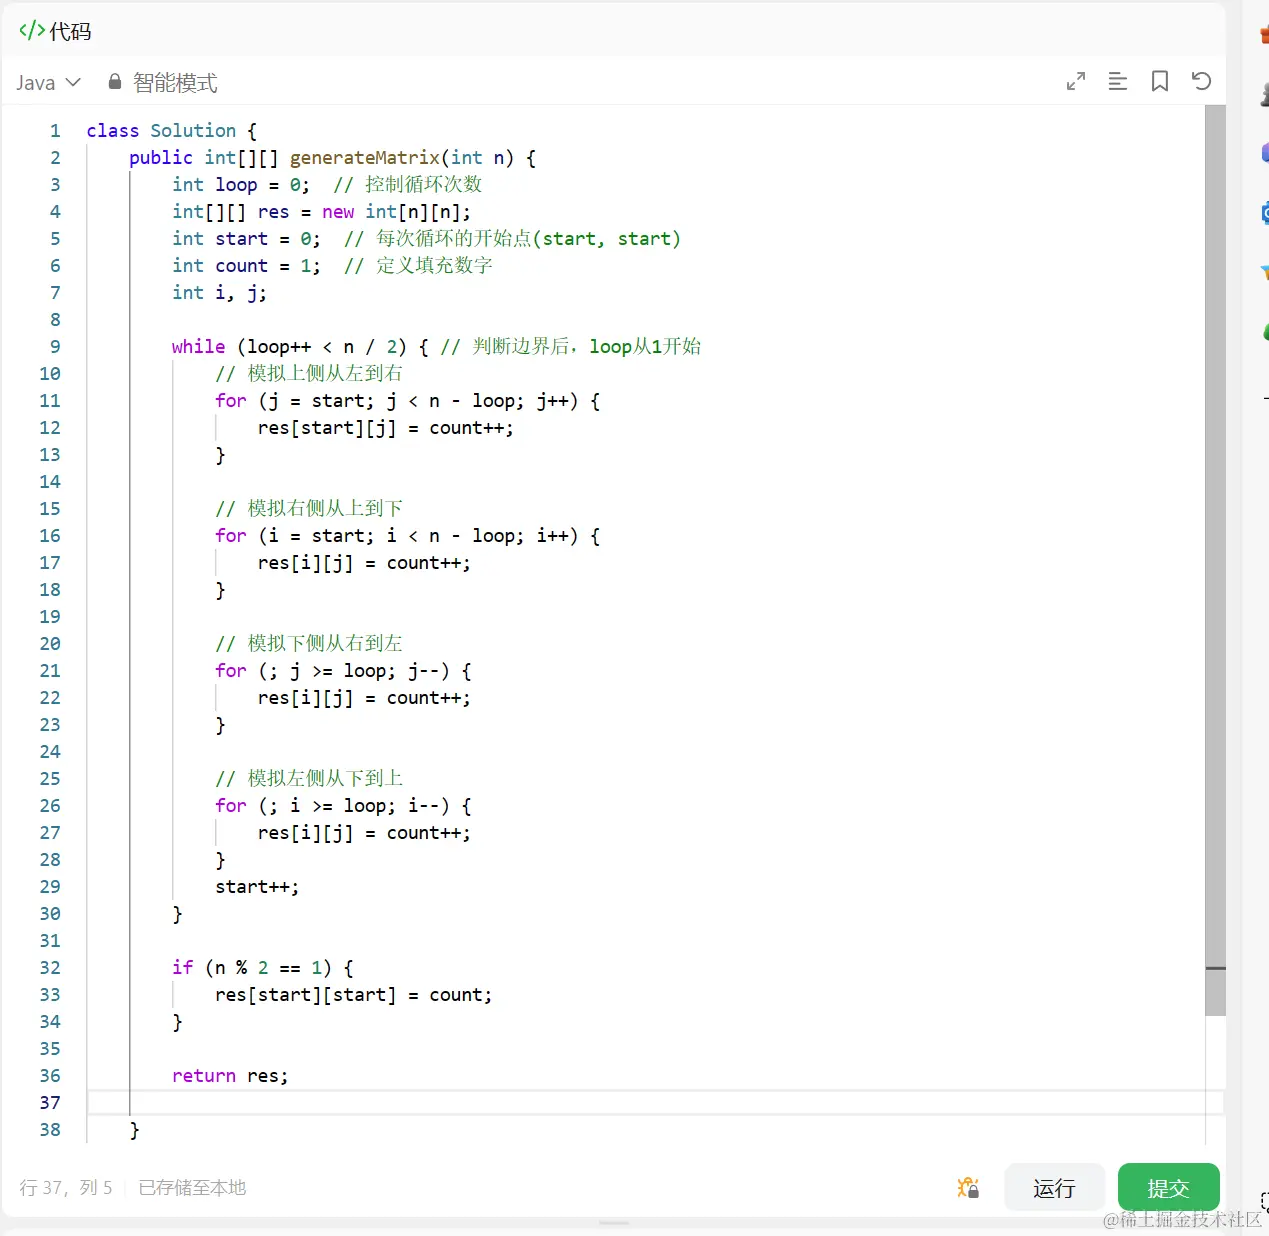Click the 'if (n % 2 == 1)' condition
The width and height of the screenshot is (1269, 1236).
tap(252, 967)
